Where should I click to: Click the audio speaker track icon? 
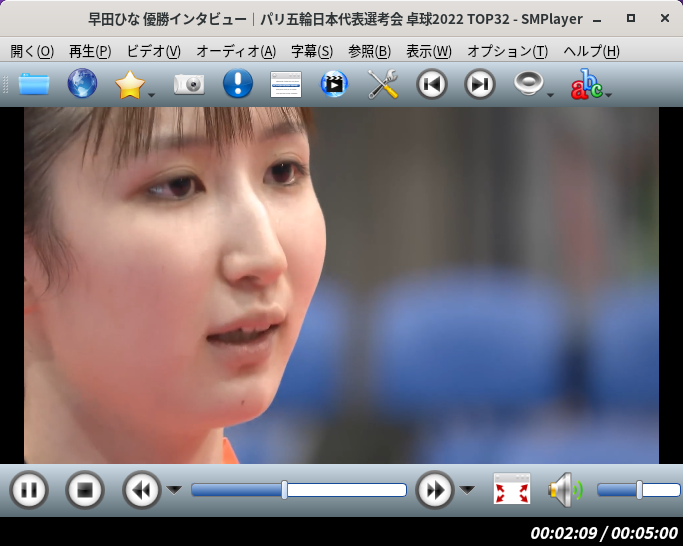[x=528, y=83]
